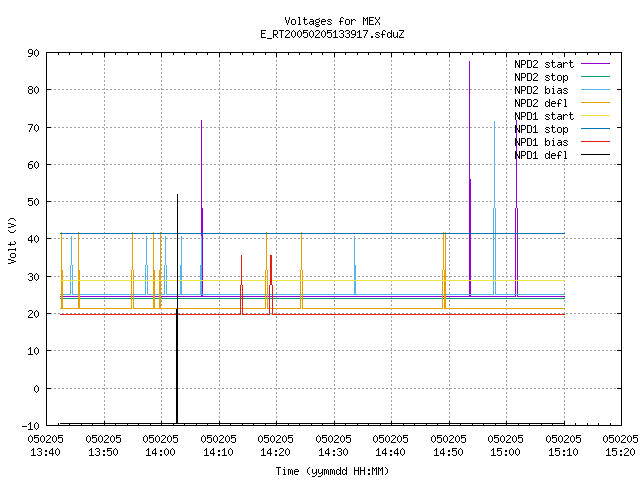This screenshot has width=640, height=480.
Task: Click the 'NPD1 defl' legend label
Action: pyautogui.click(x=541, y=156)
